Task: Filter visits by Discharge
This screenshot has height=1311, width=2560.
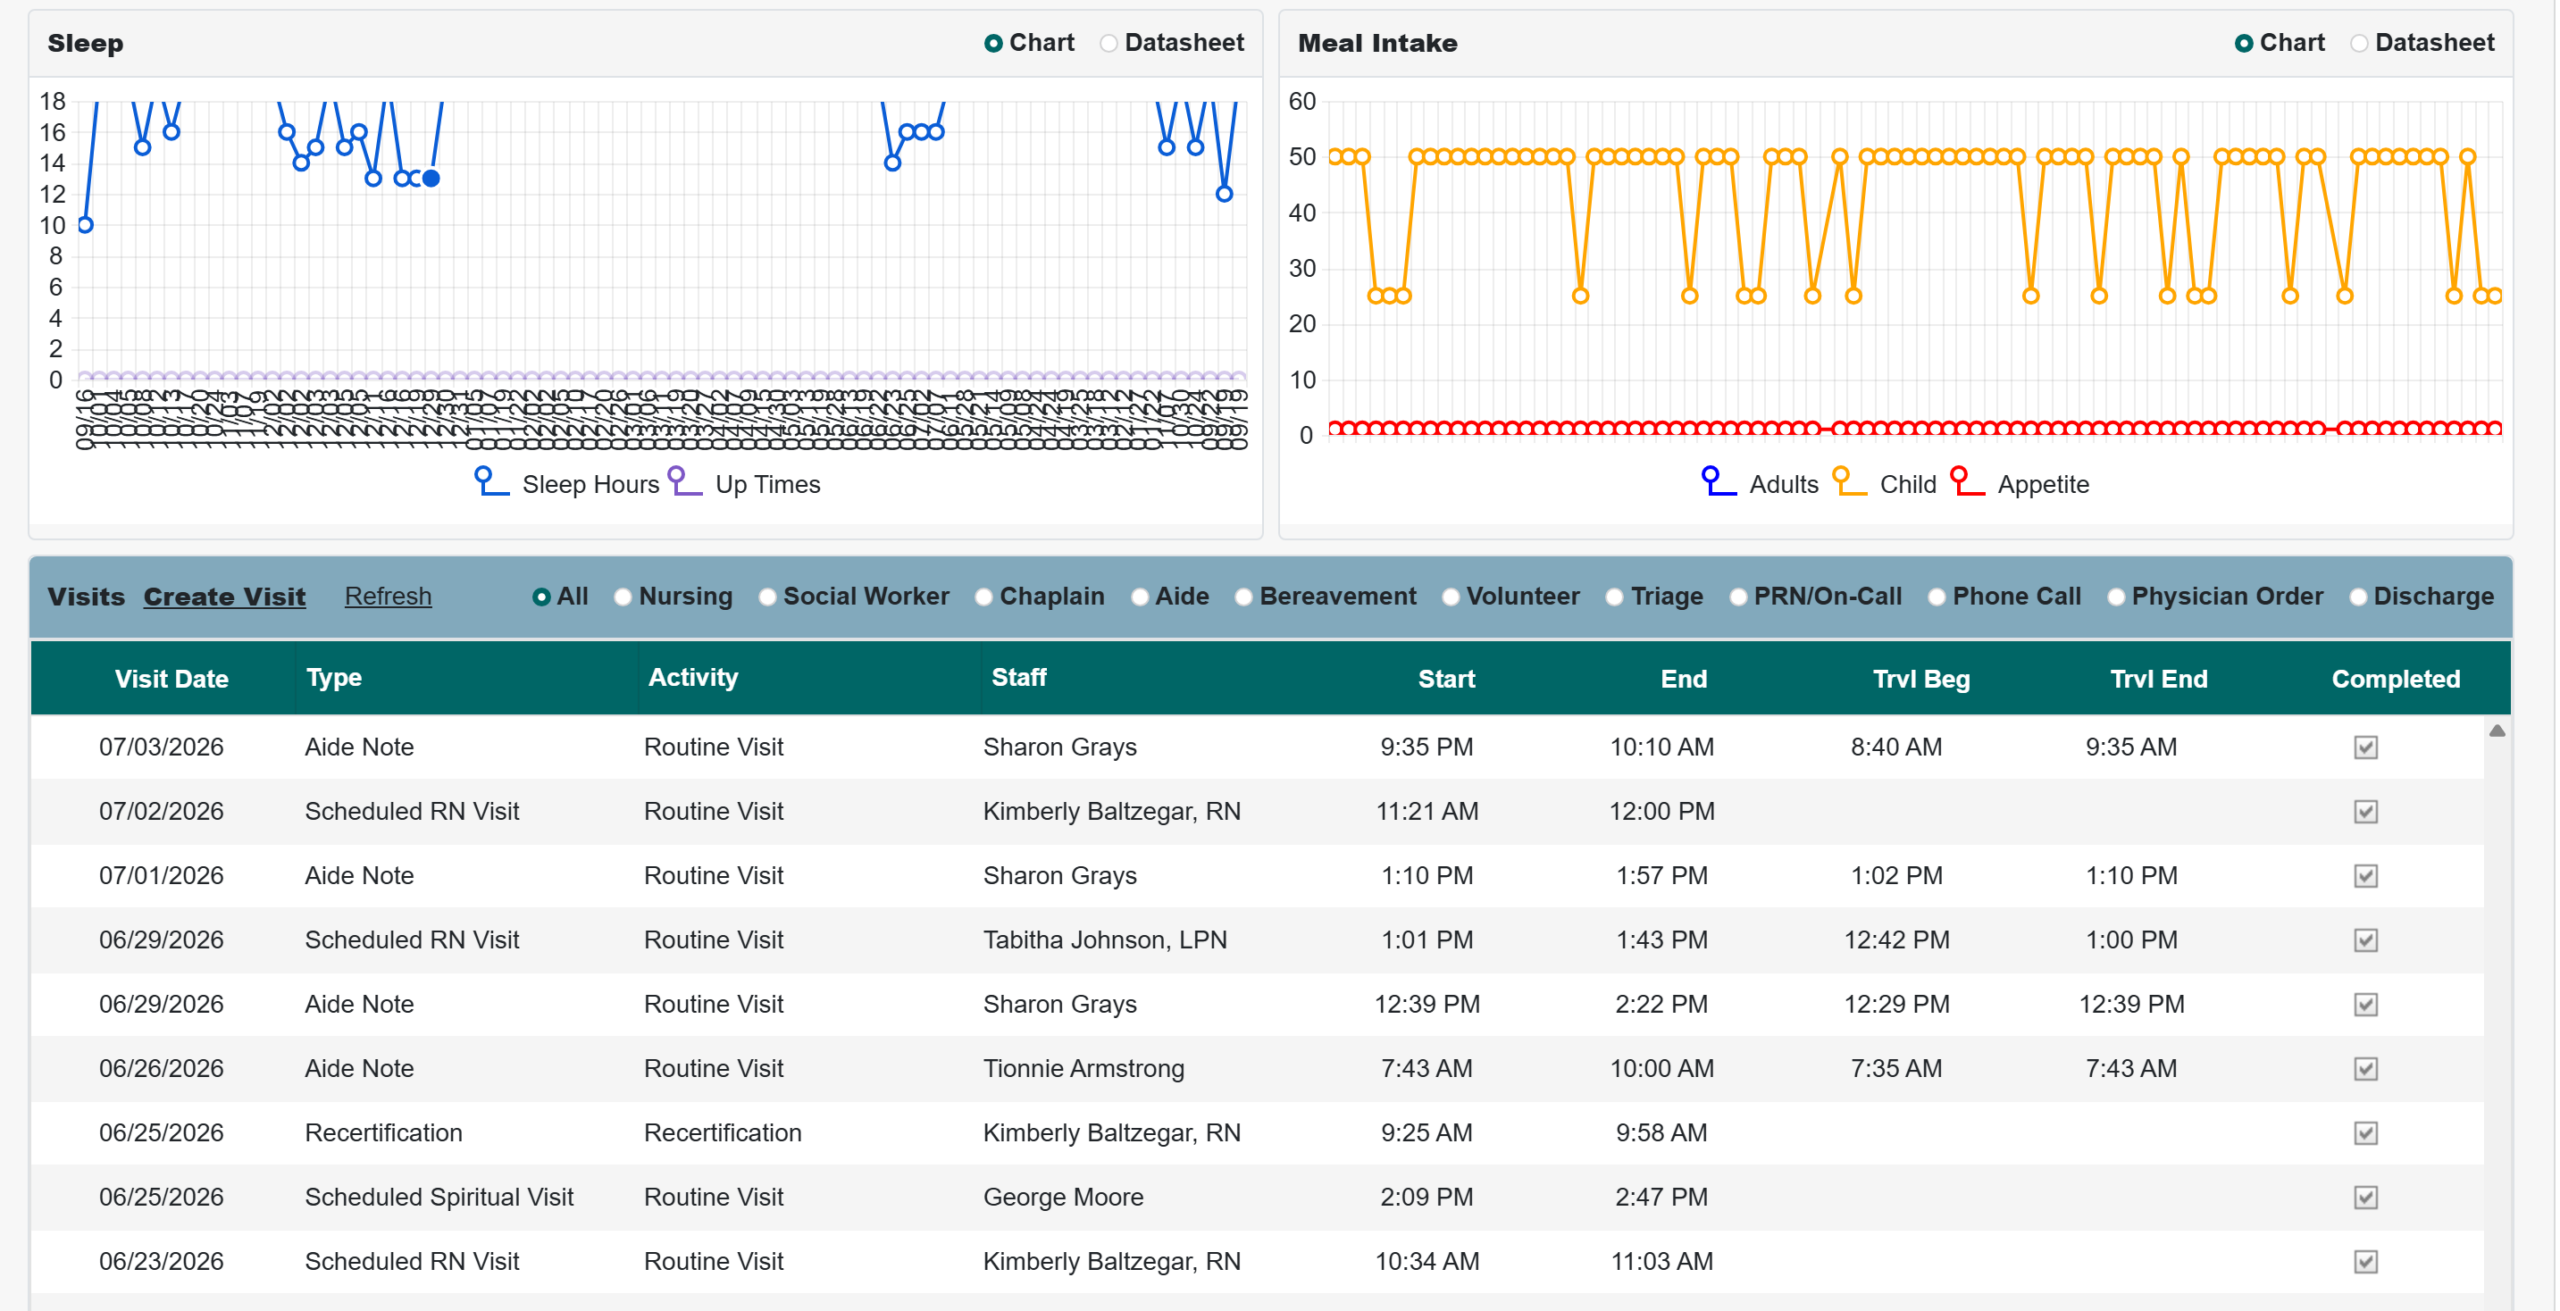Action: [x=2358, y=597]
